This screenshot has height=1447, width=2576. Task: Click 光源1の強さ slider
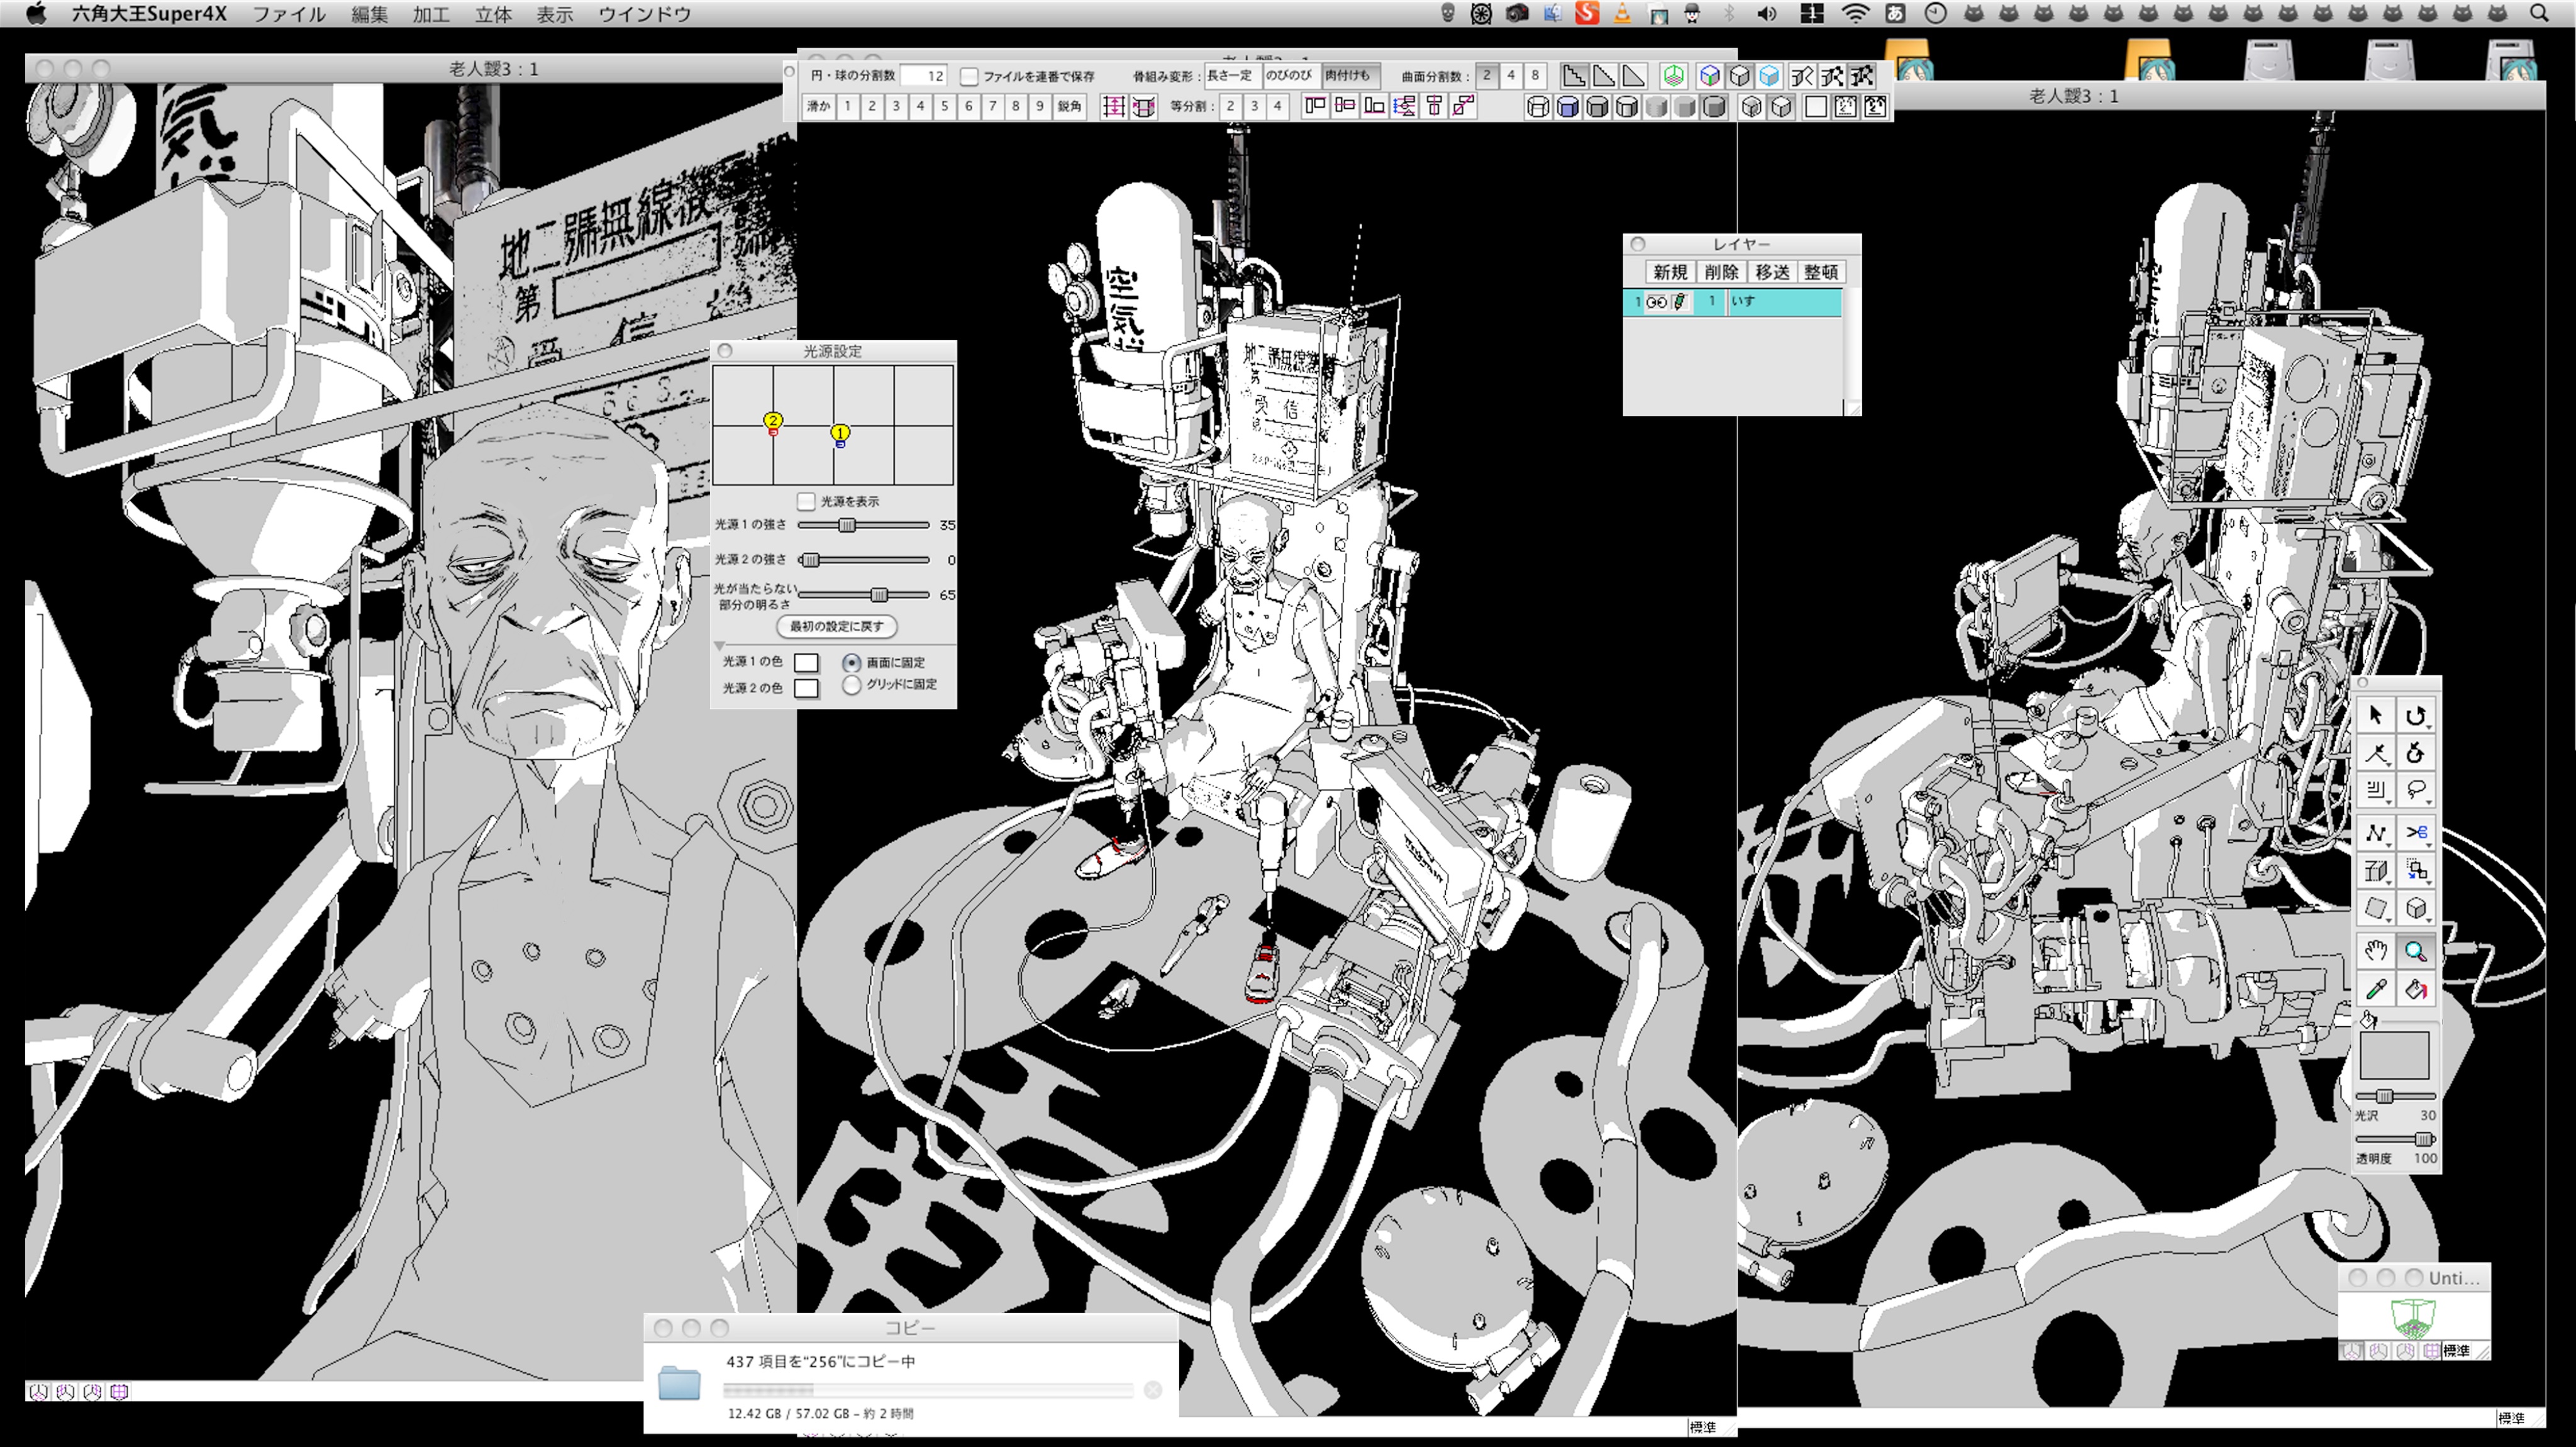(863, 525)
